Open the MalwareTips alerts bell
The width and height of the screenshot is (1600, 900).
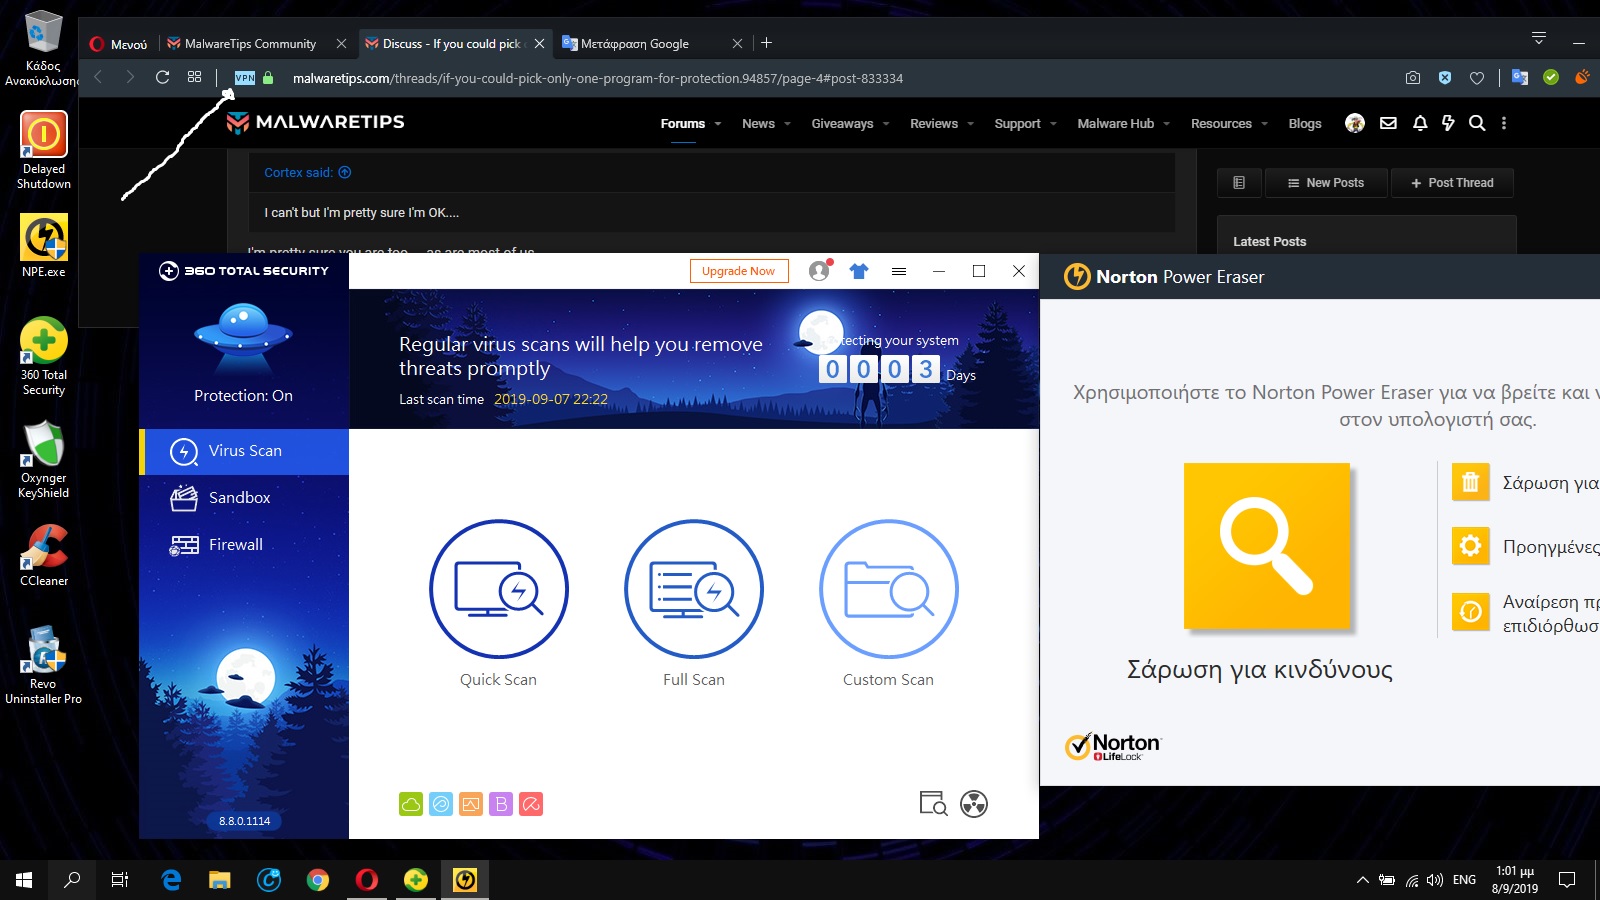click(1420, 123)
